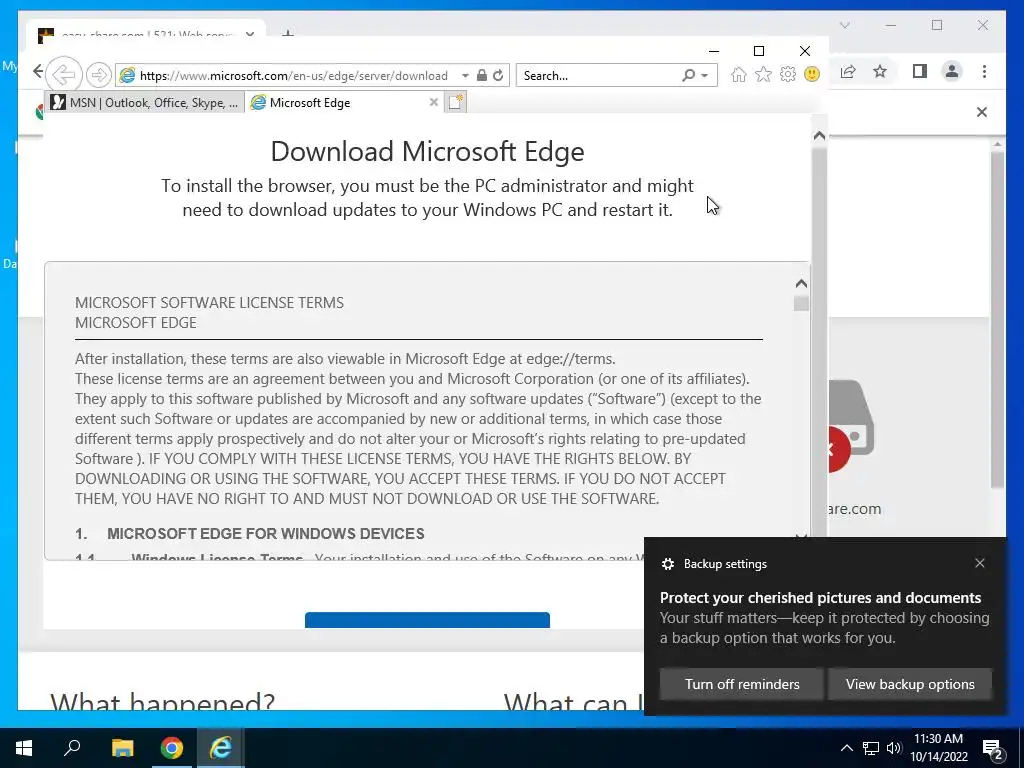1024x768 pixels.
Task: Switch to the MSN Outlook Office Skype tab
Action: click(x=144, y=103)
